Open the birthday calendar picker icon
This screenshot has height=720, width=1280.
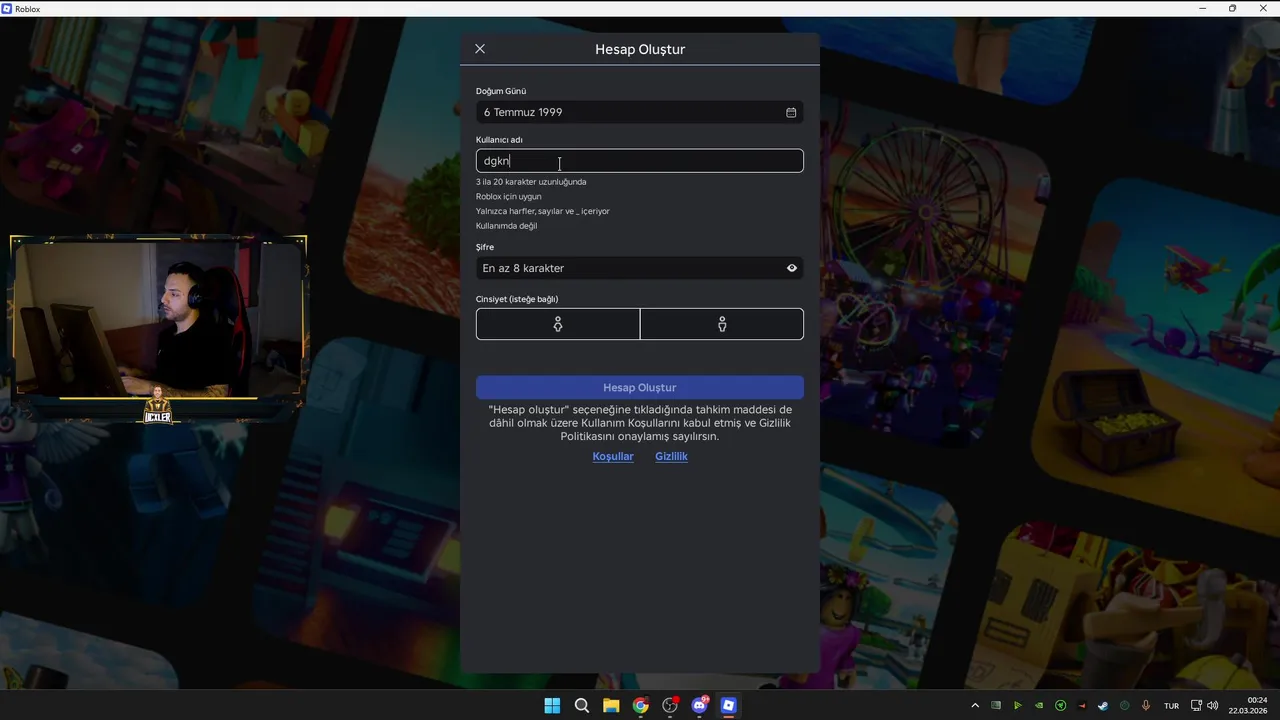(x=791, y=112)
